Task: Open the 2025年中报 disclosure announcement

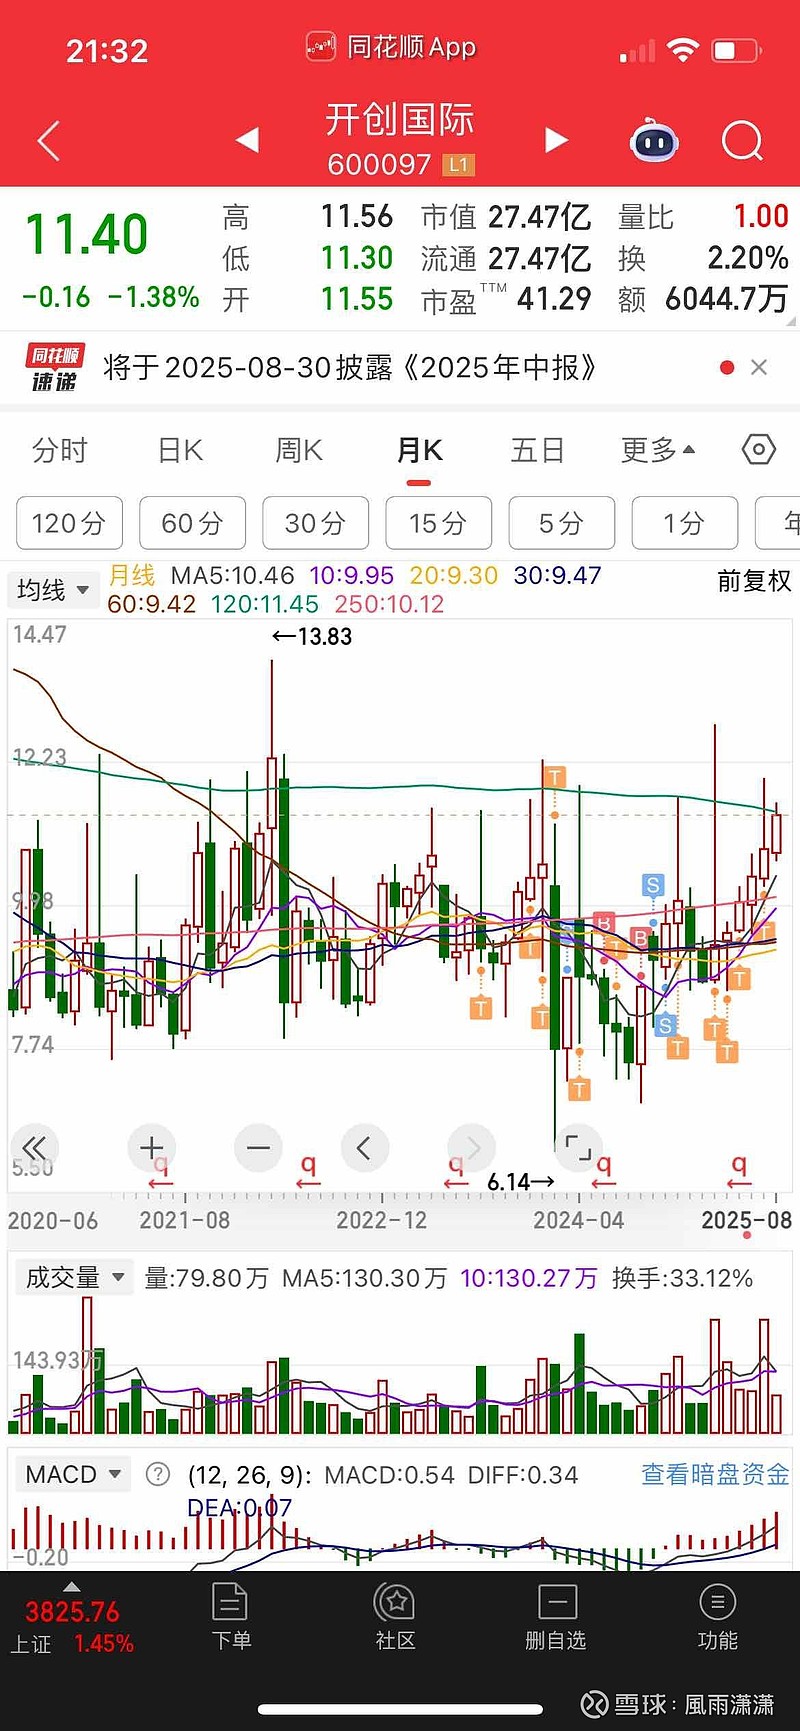Action: [350, 367]
